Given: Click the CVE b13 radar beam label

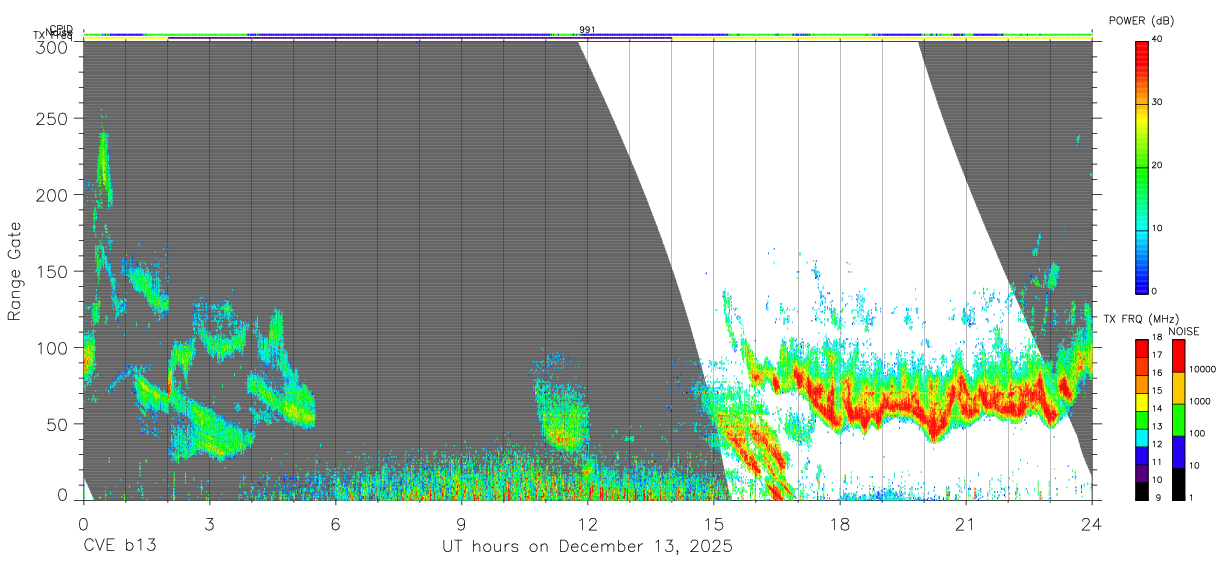Looking at the screenshot, I should click(x=119, y=546).
